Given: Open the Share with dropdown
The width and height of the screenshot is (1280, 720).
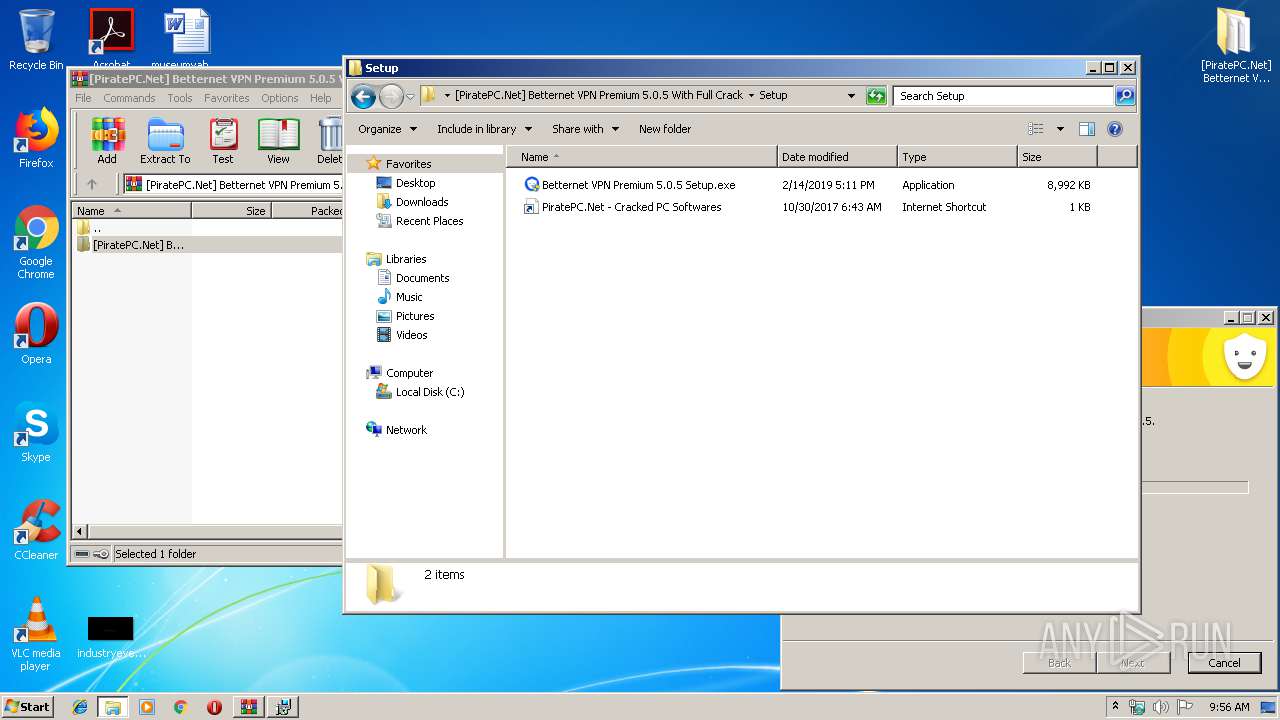Looking at the screenshot, I should pos(585,129).
